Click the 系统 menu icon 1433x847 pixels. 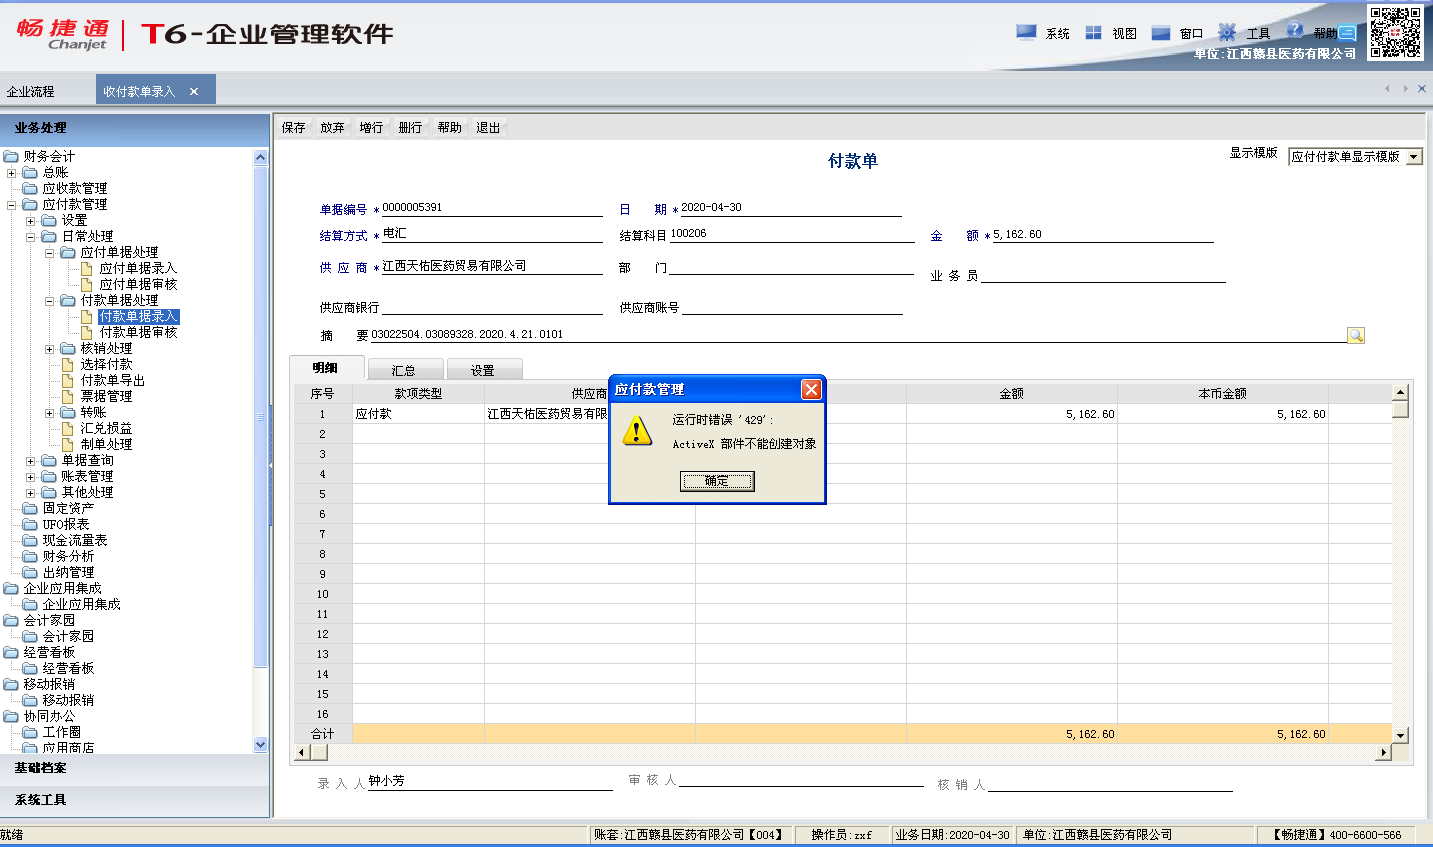click(x=1026, y=32)
